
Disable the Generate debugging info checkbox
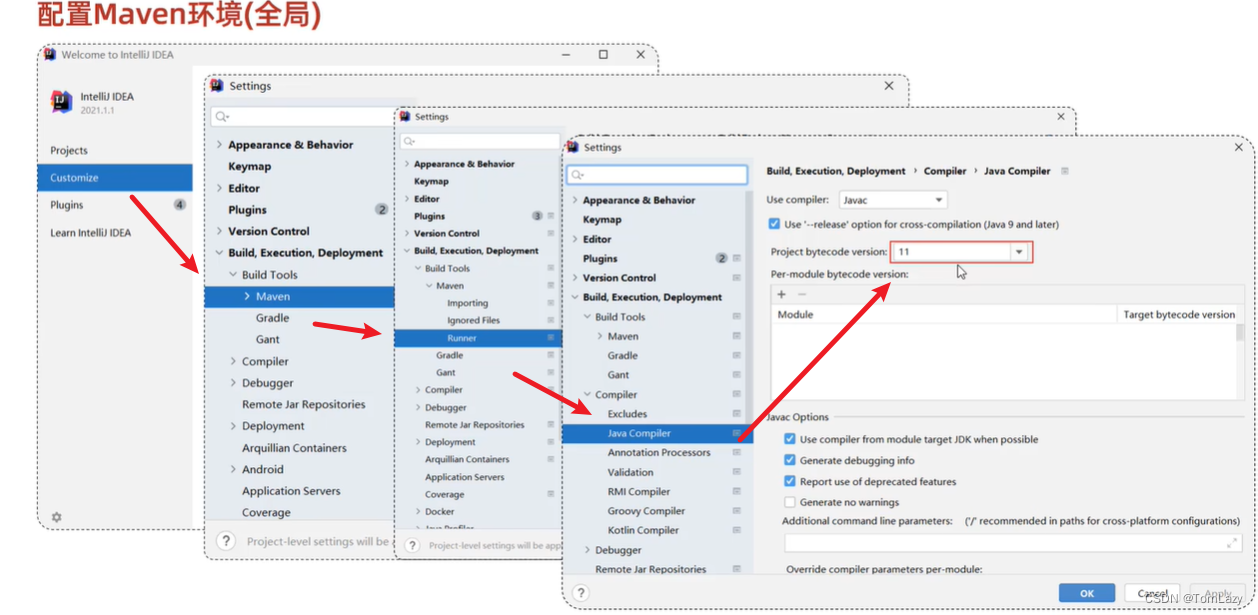click(x=790, y=458)
